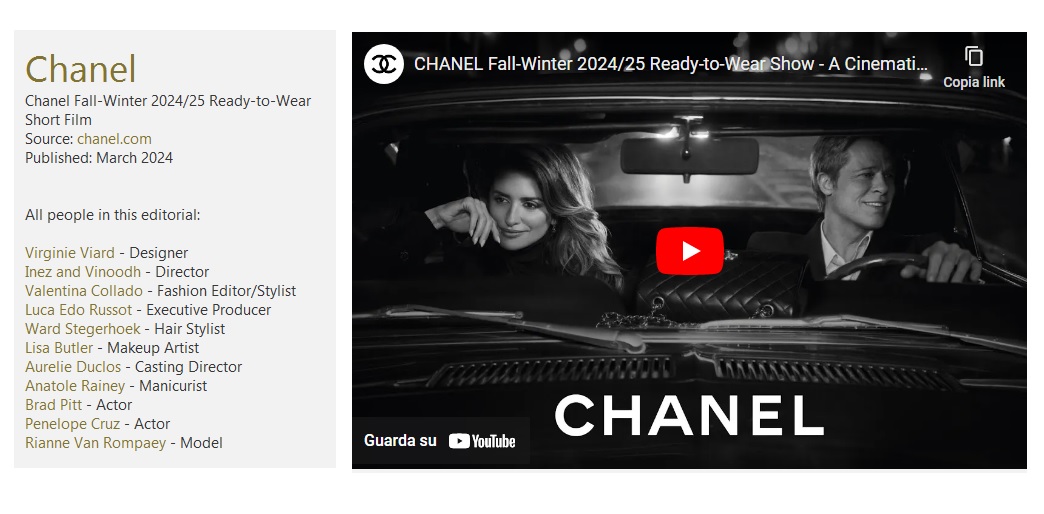The image size is (1044, 514).
Task: Open Lisa Butler makeup artist page
Action: tap(59, 348)
